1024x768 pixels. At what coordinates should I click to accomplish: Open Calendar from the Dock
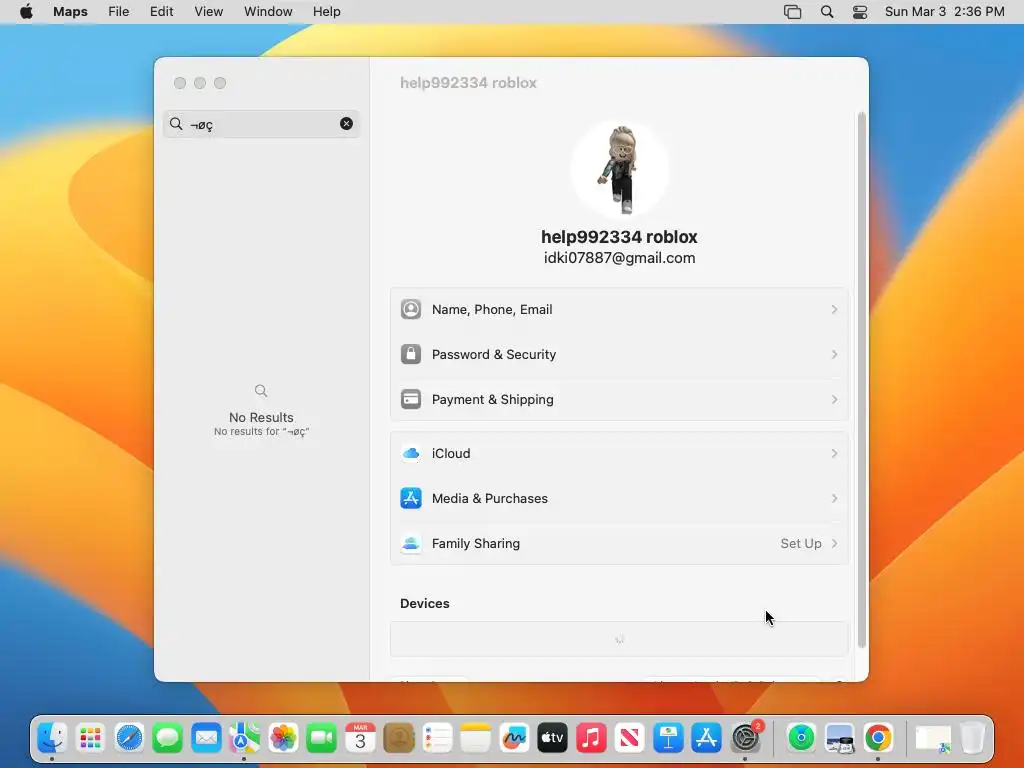360,738
